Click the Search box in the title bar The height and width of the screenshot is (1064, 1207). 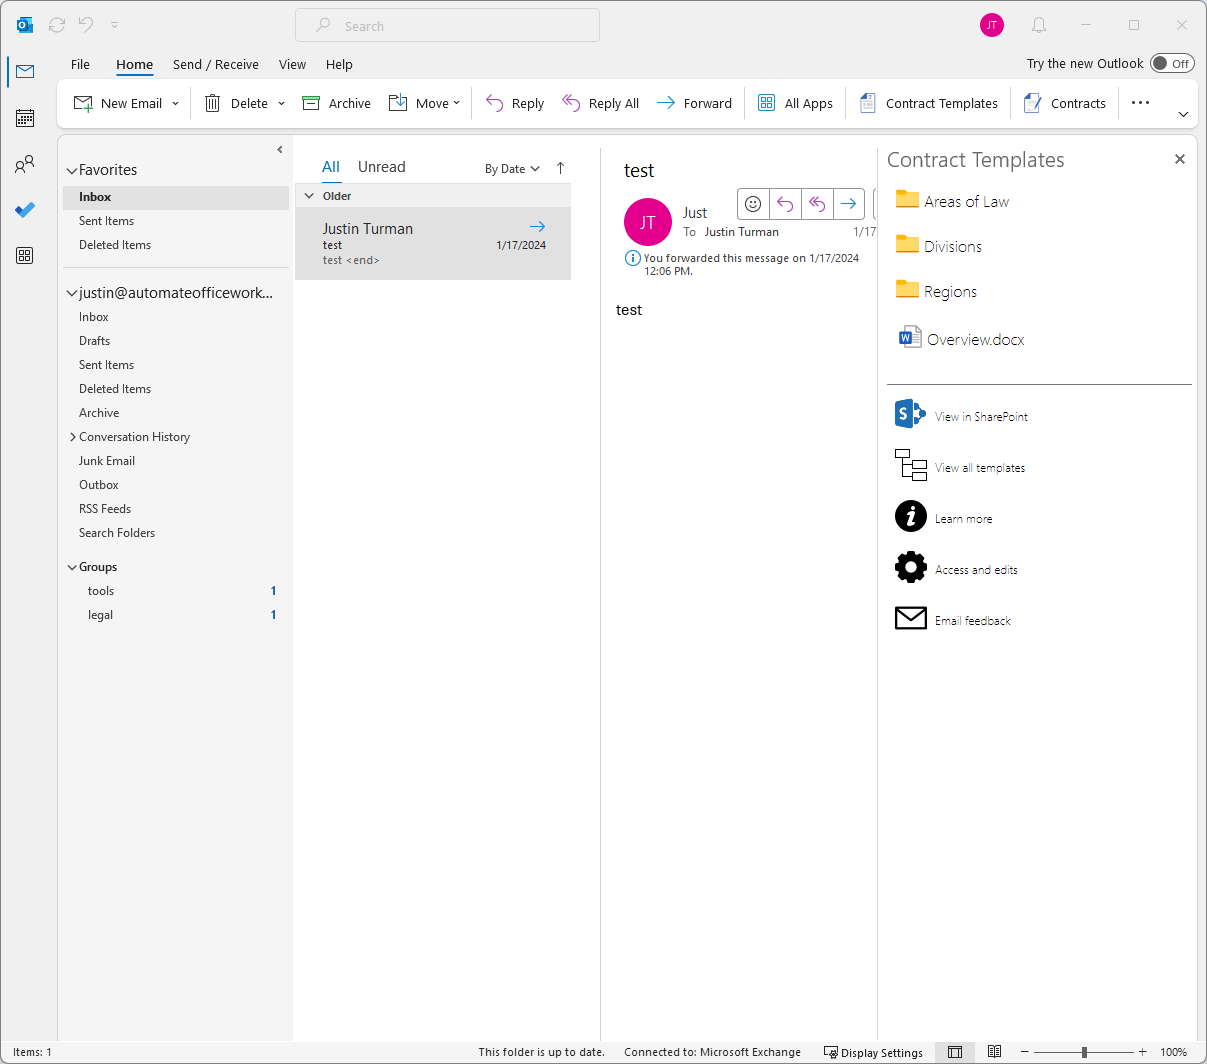click(447, 26)
